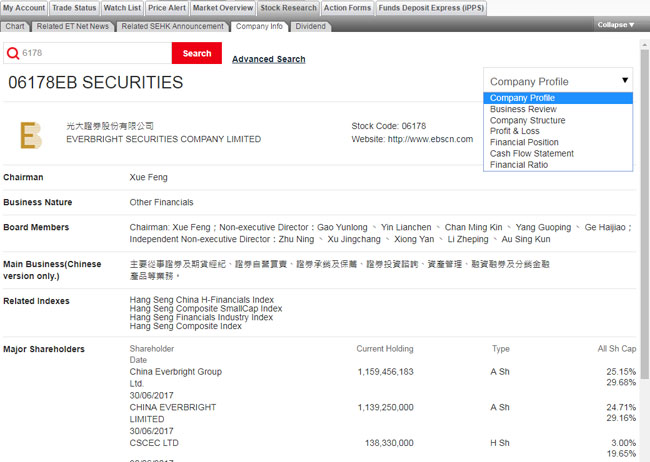650x462 pixels.
Task: Click the Current Holding column header
Action: tap(385, 349)
